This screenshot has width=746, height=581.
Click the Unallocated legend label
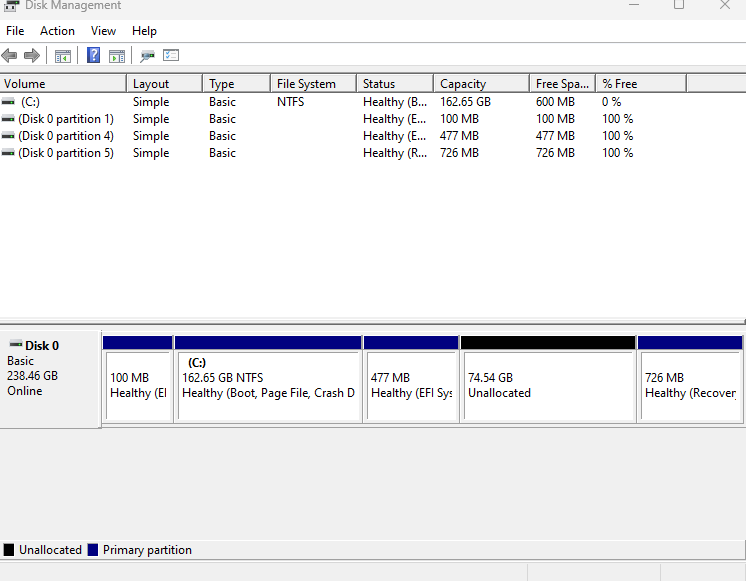tap(50, 550)
